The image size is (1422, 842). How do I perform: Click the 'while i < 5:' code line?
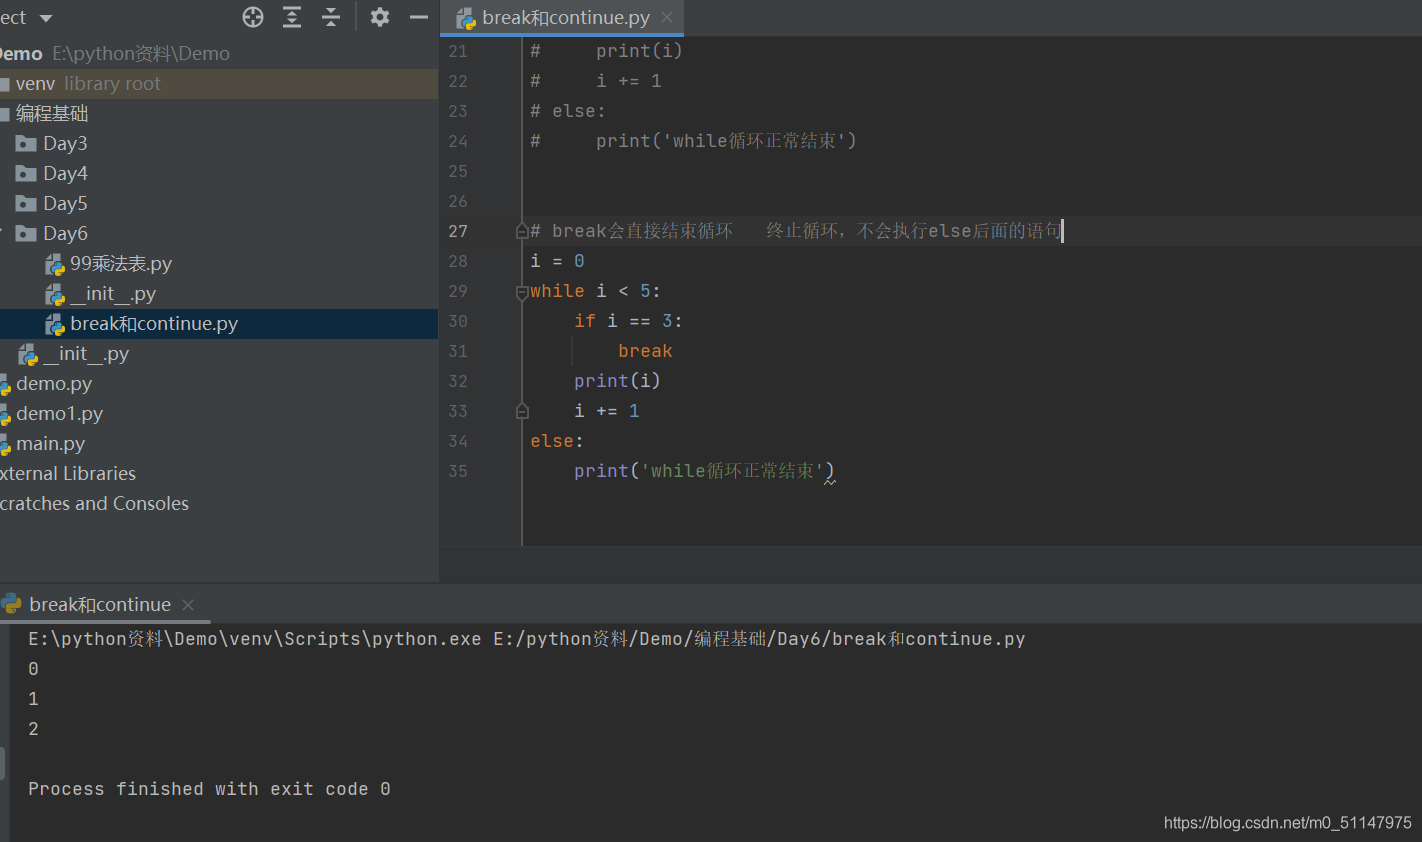tap(595, 291)
